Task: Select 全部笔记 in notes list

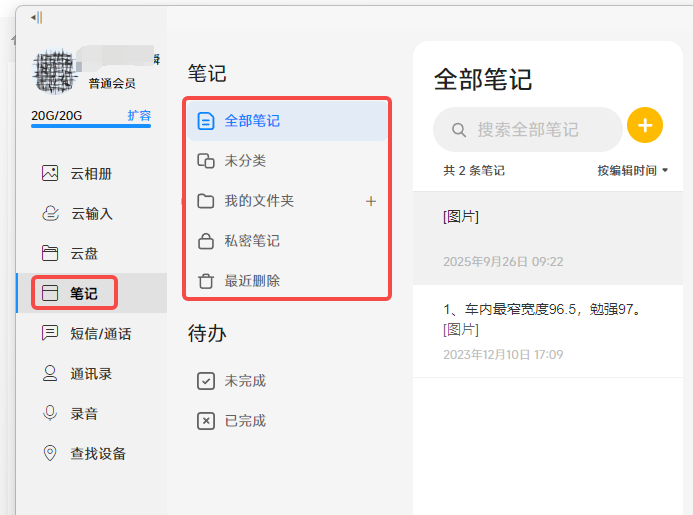Action: point(251,121)
